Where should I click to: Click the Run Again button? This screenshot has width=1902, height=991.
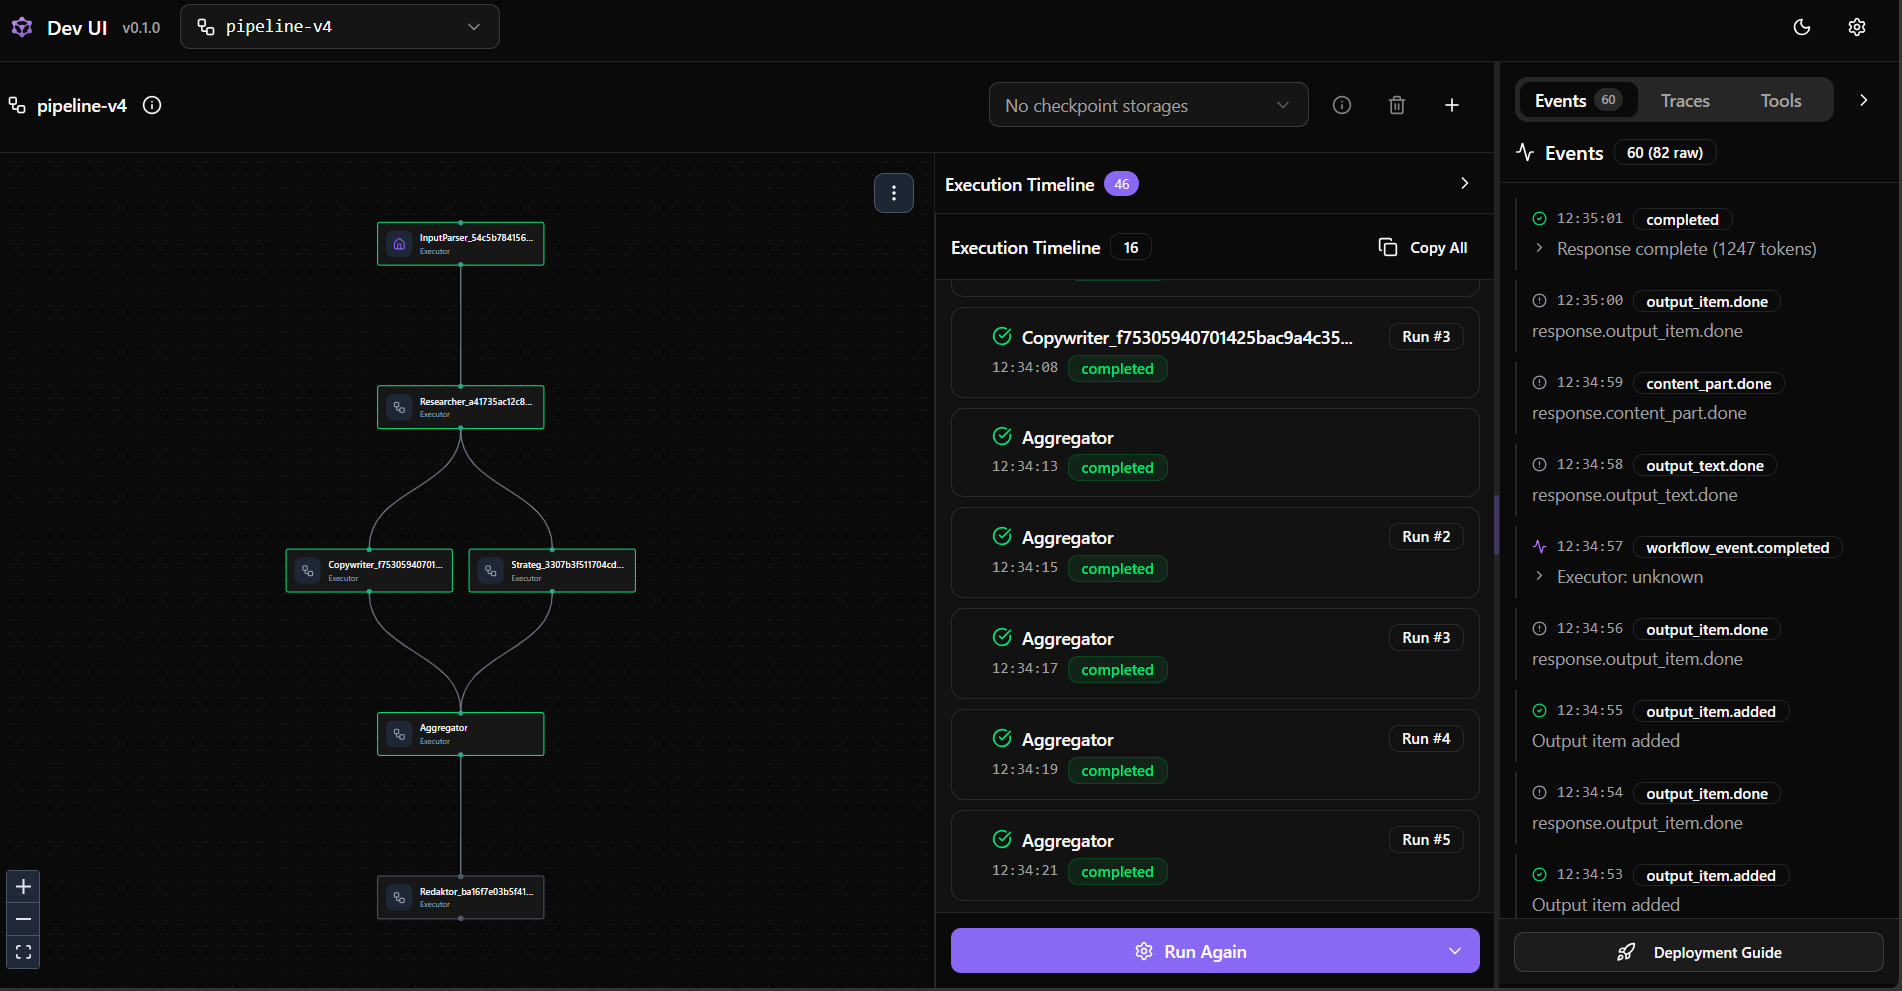point(1190,951)
